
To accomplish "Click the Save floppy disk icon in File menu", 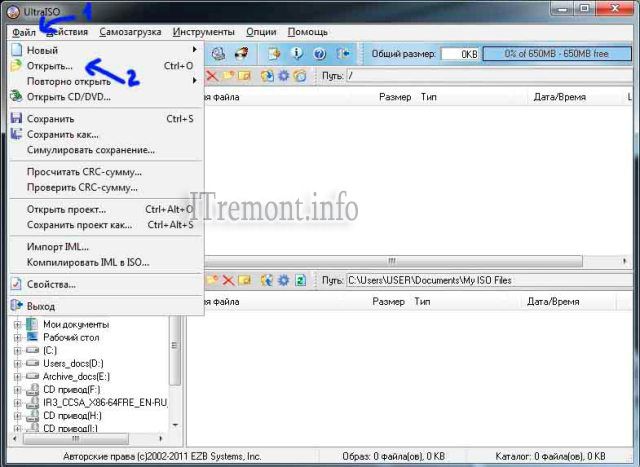I will (x=16, y=118).
